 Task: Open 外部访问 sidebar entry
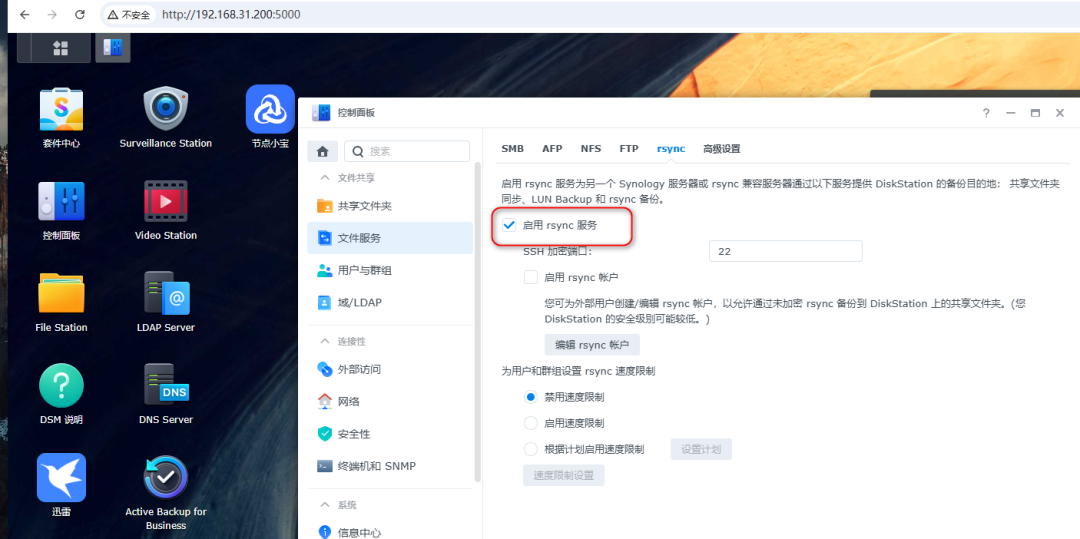(390, 369)
